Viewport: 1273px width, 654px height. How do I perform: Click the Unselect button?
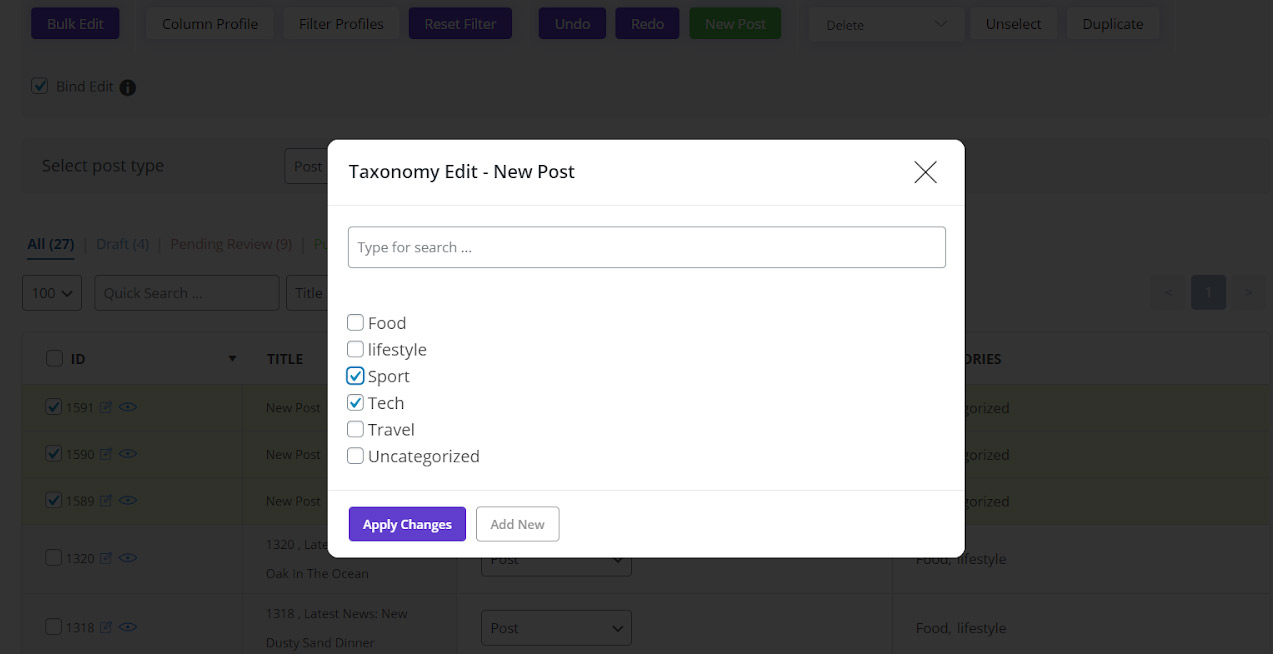coord(1013,24)
